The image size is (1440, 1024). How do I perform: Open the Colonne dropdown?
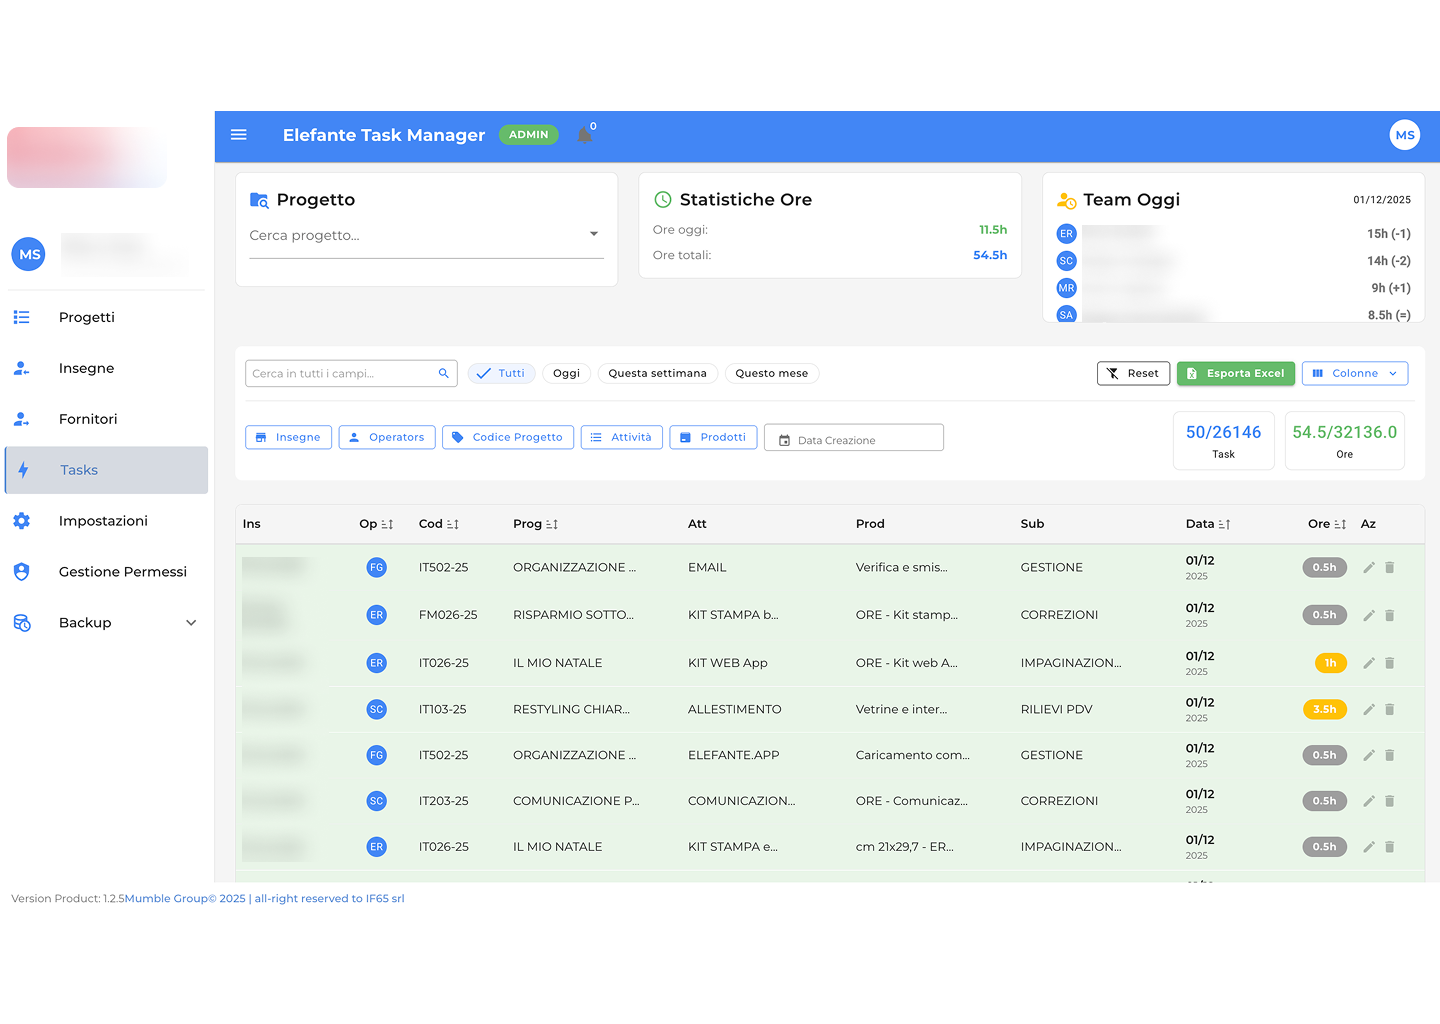click(1355, 373)
